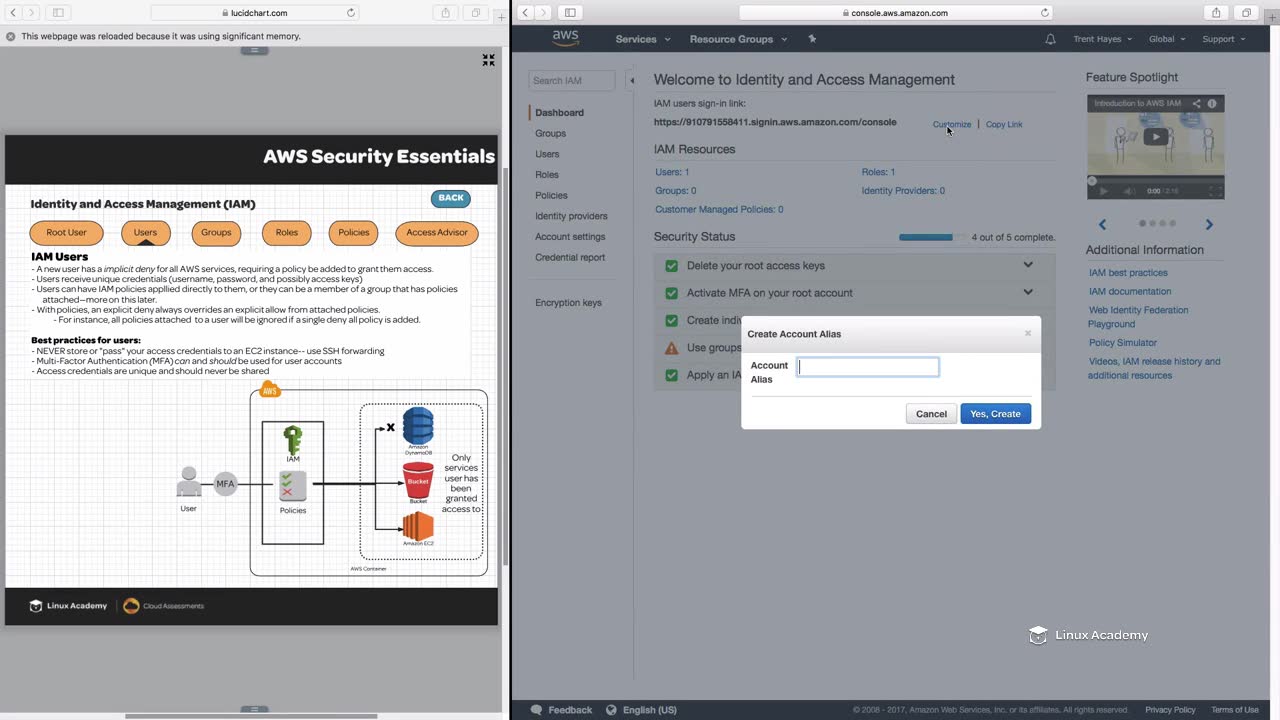Viewport: 1280px width, 720px height.
Task: Click the warning triangle beside Use groups
Action: 672,348
